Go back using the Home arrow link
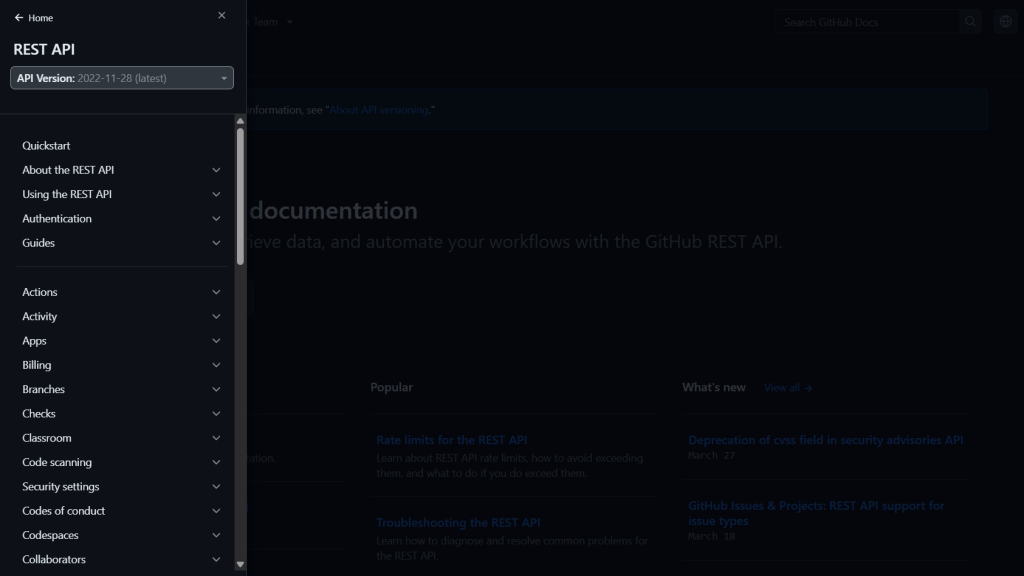The image size is (1024, 576). 34,18
